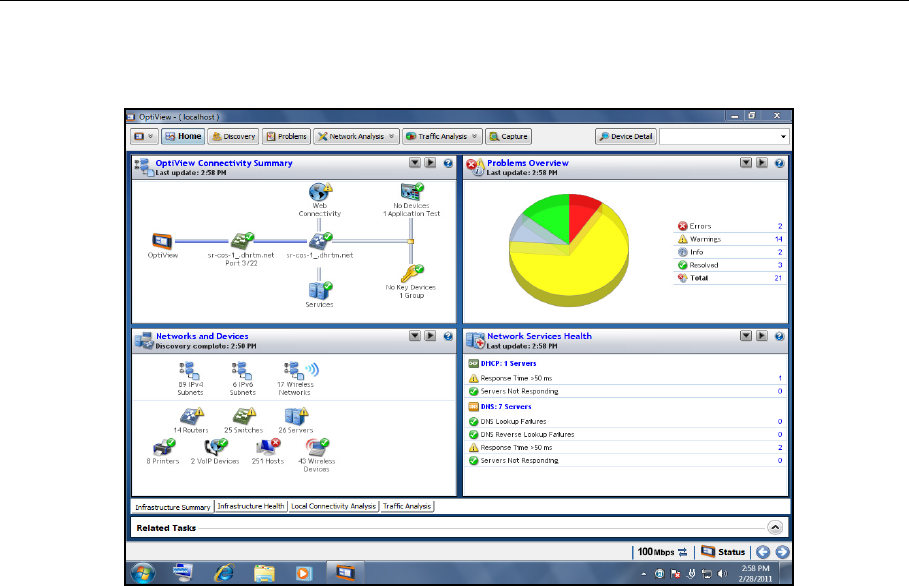This screenshot has width=909, height=586.
Task: Click the play arrow on Connectivity Summary panel
Action: click(x=430, y=163)
